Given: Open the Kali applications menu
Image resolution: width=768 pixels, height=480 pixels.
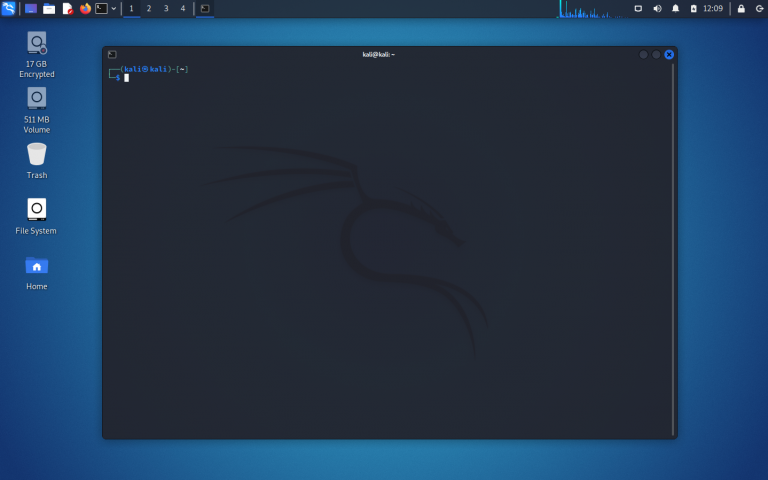Looking at the screenshot, I should (8, 8).
